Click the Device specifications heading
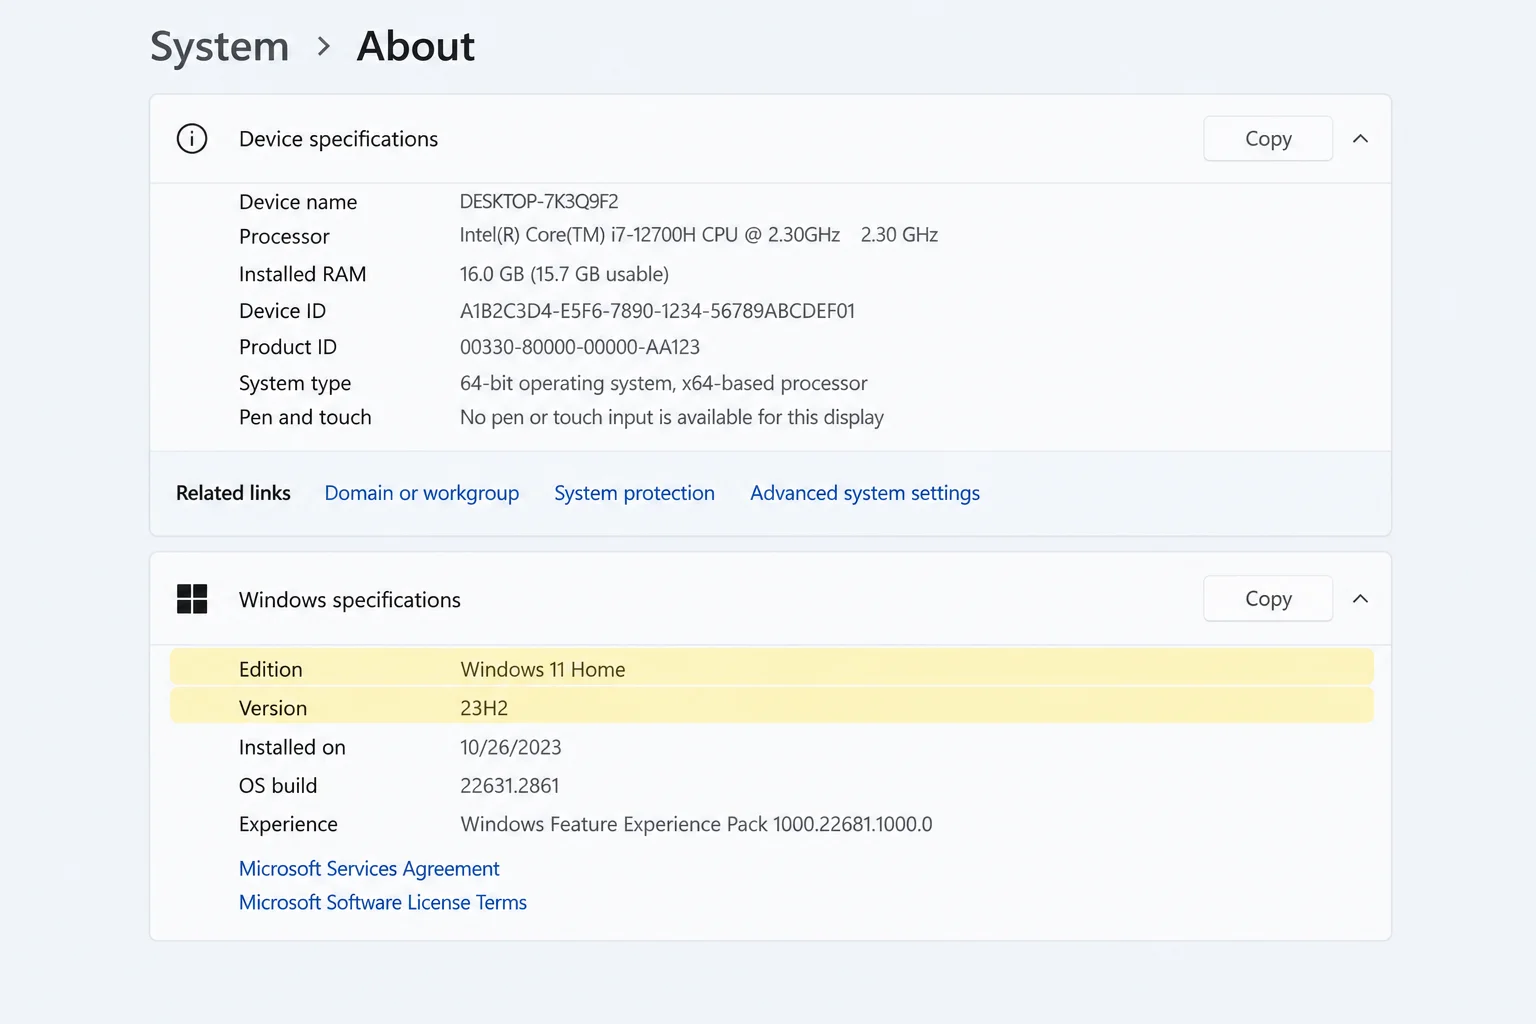This screenshot has width=1536, height=1024. pyautogui.click(x=338, y=139)
